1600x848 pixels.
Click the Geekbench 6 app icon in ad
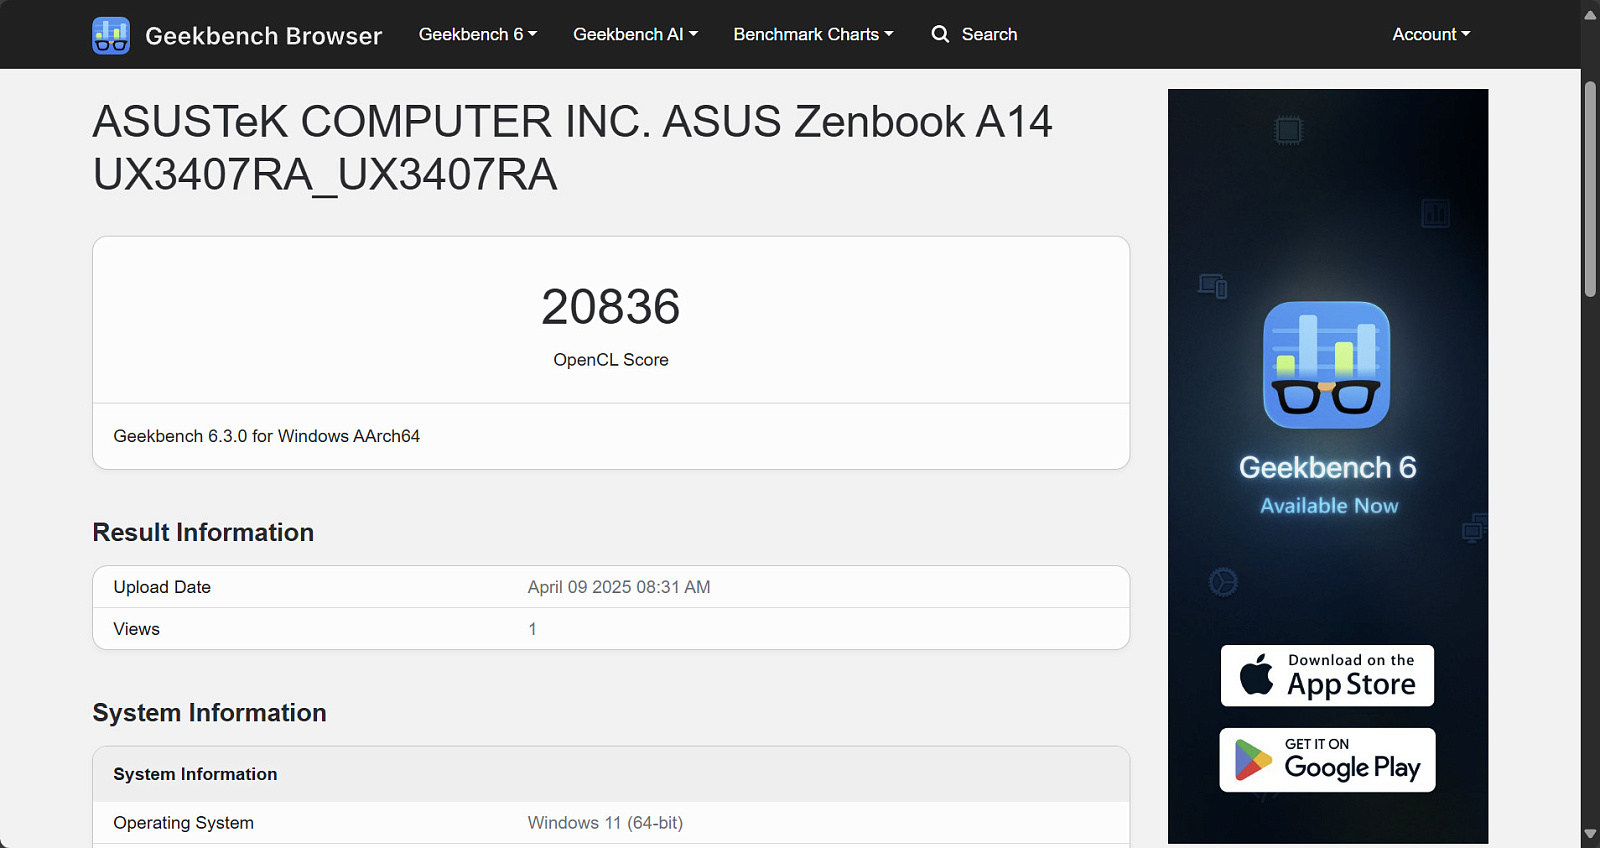pos(1327,365)
